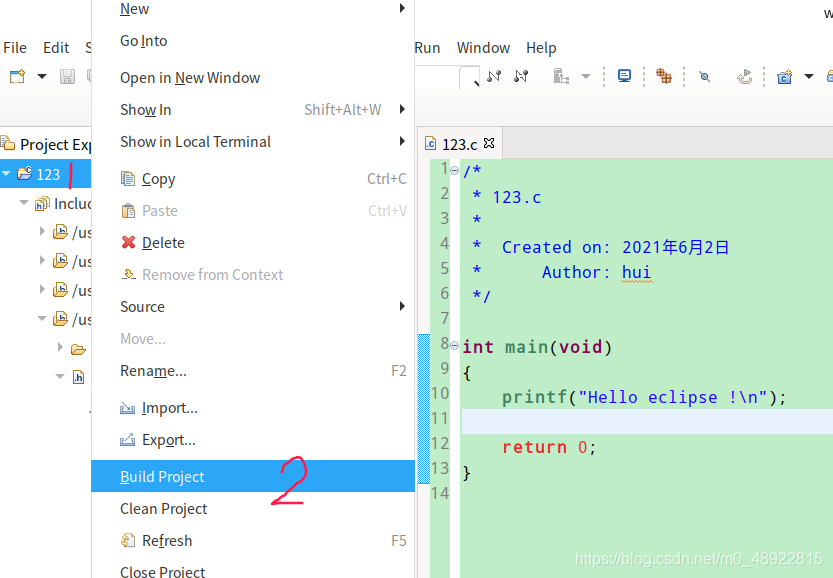The width and height of the screenshot is (833, 578).
Task: Collapse the 123 project tree node
Action: (x=6, y=174)
